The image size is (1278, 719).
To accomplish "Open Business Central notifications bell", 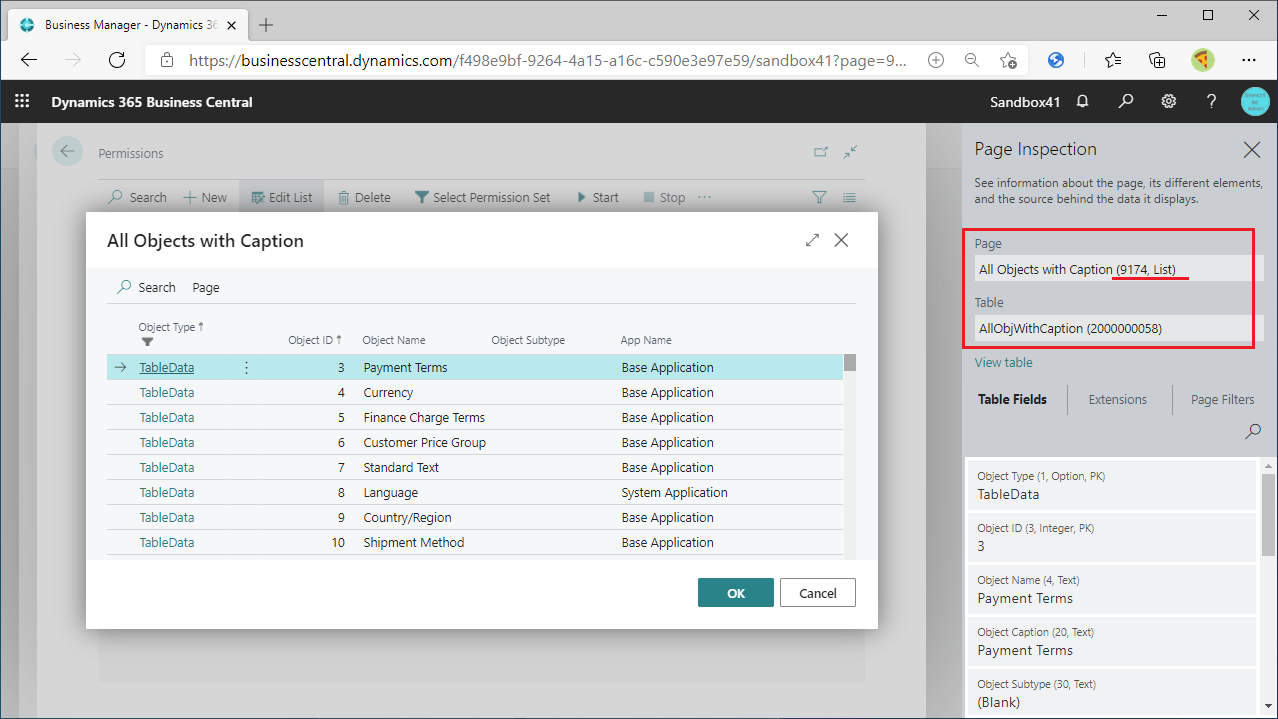I will tap(1083, 101).
